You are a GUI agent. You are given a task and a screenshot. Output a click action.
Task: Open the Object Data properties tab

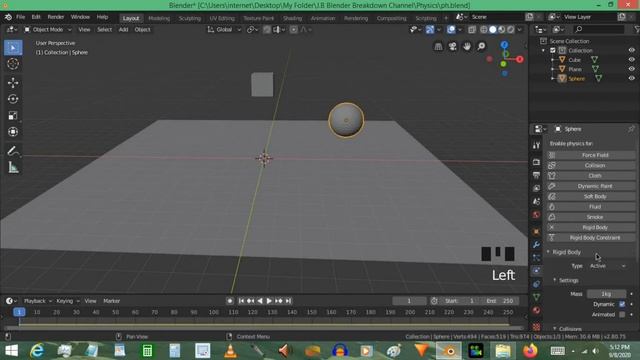point(536,297)
